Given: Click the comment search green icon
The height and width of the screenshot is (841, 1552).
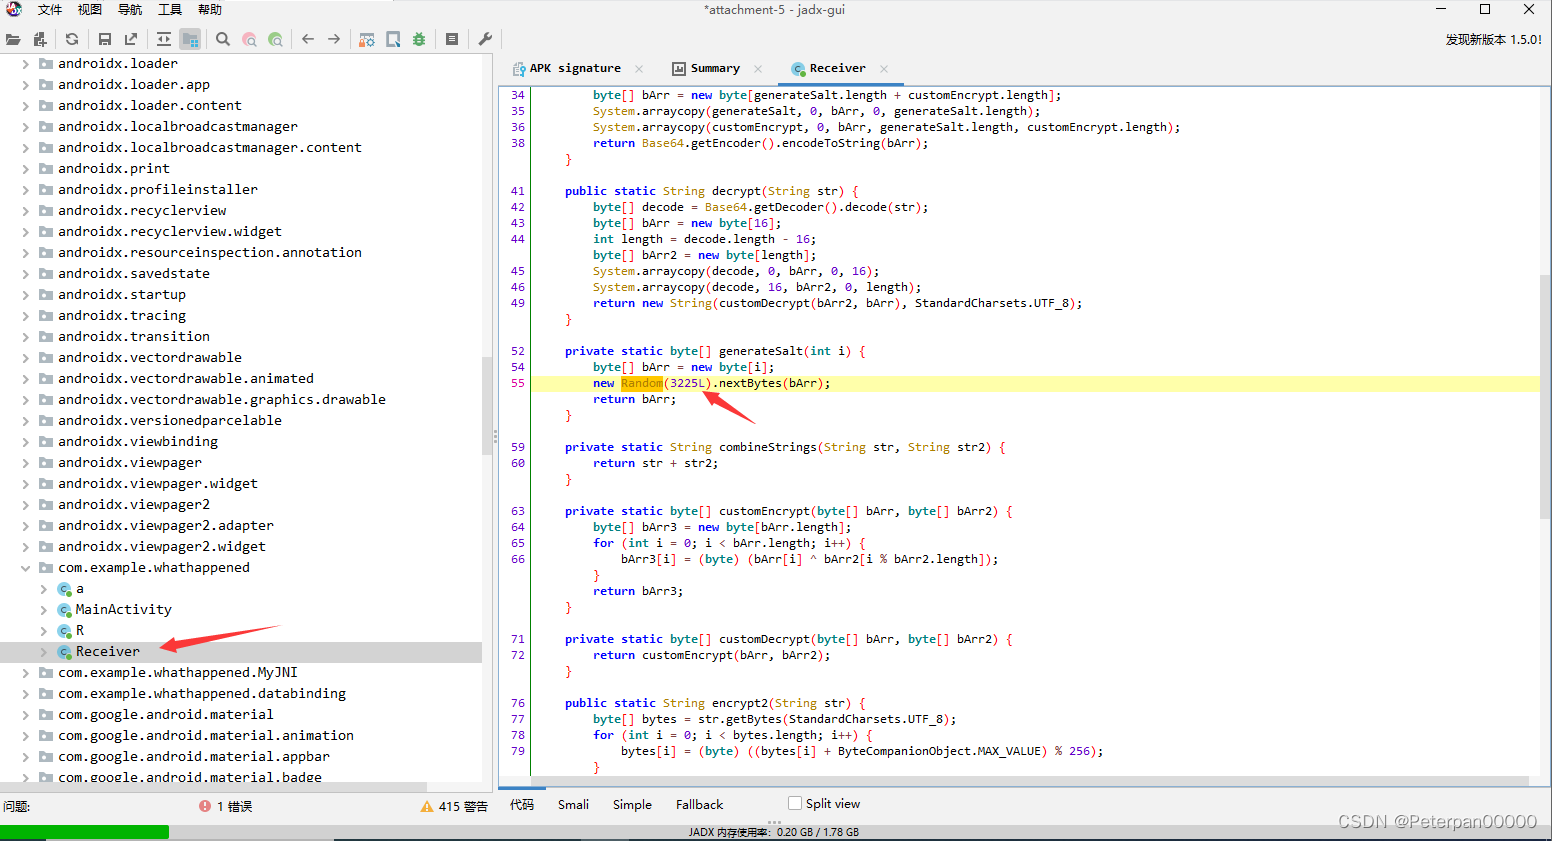Looking at the screenshot, I should (x=275, y=39).
